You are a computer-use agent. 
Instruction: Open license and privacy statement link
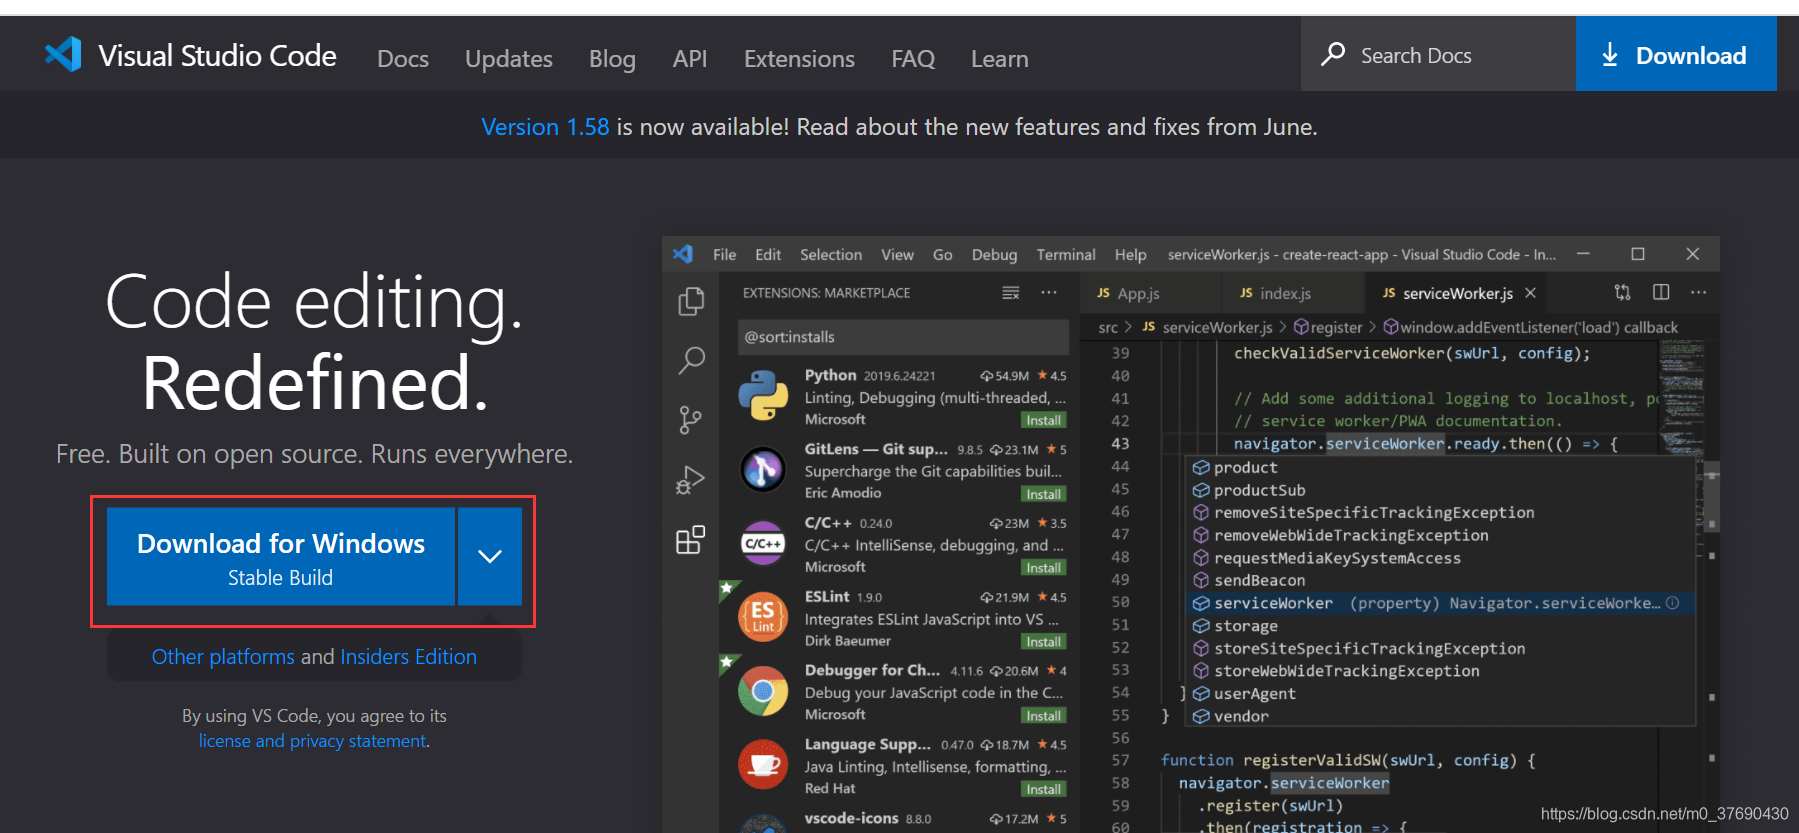pos(313,741)
